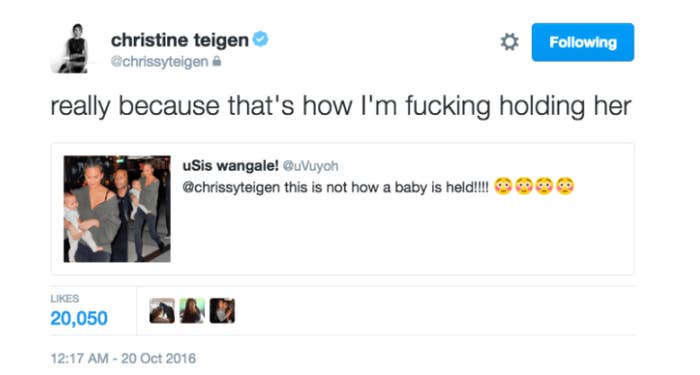
Task: Open the gear settings icon
Action: point(509,42)
